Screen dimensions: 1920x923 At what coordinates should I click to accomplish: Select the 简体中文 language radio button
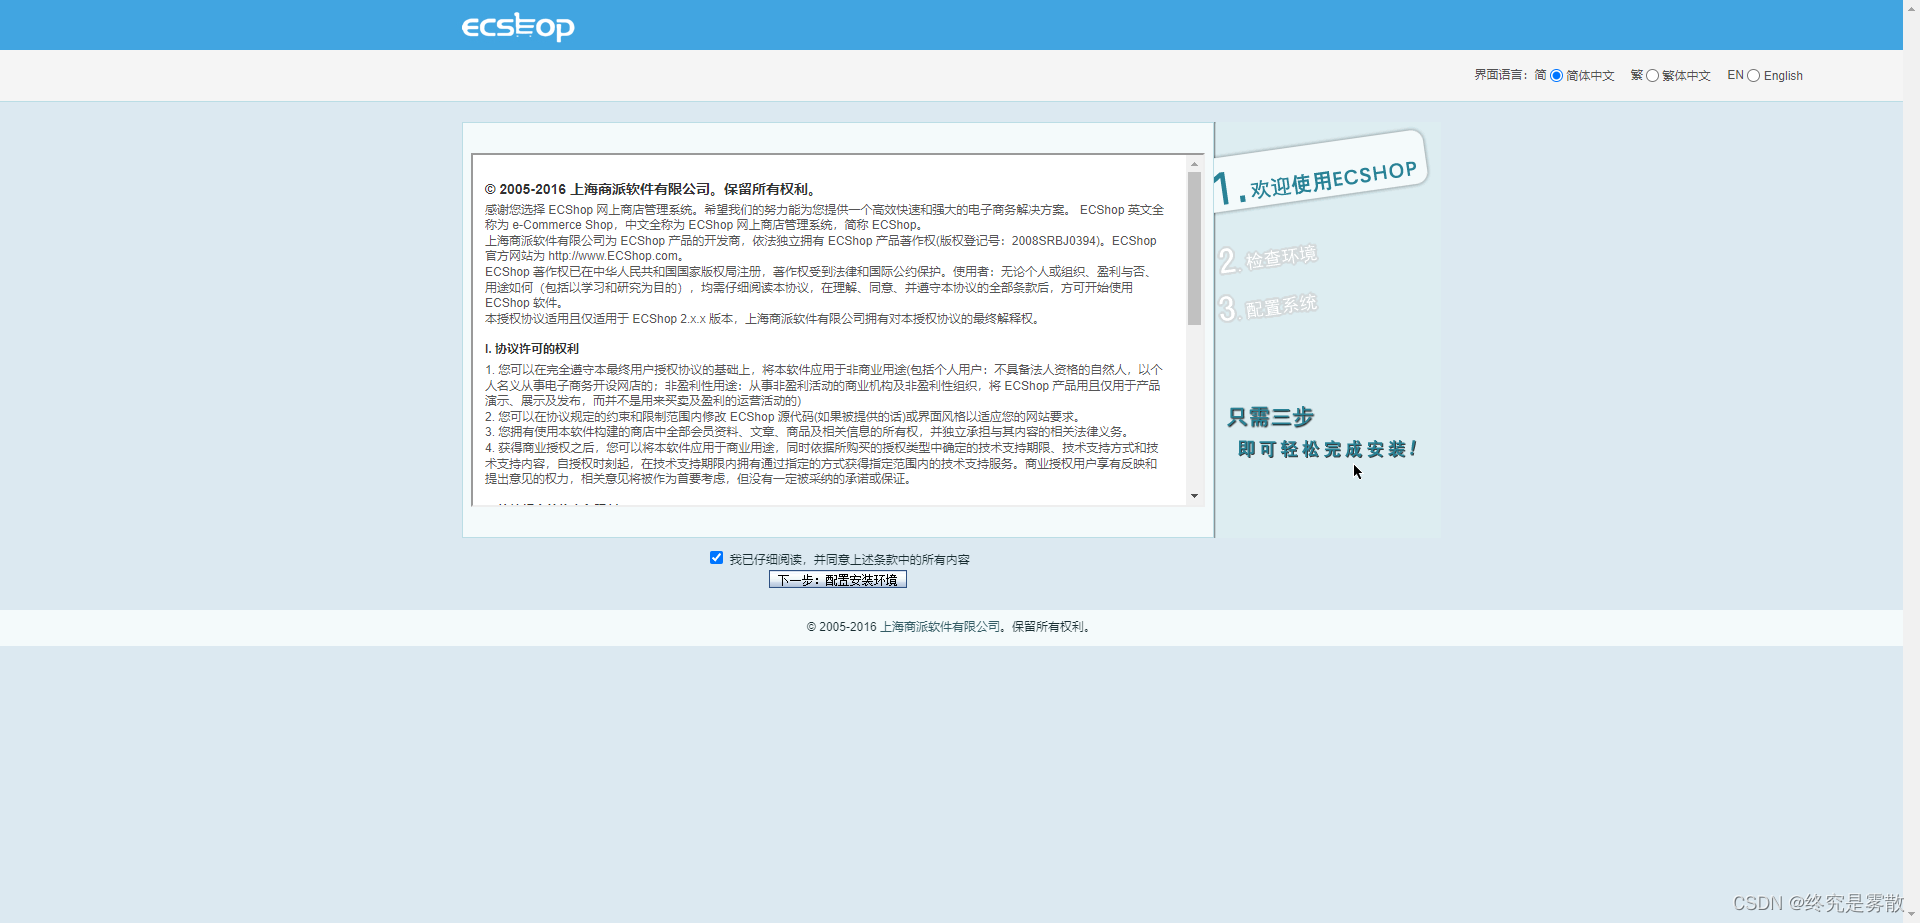coord(1556,76)
